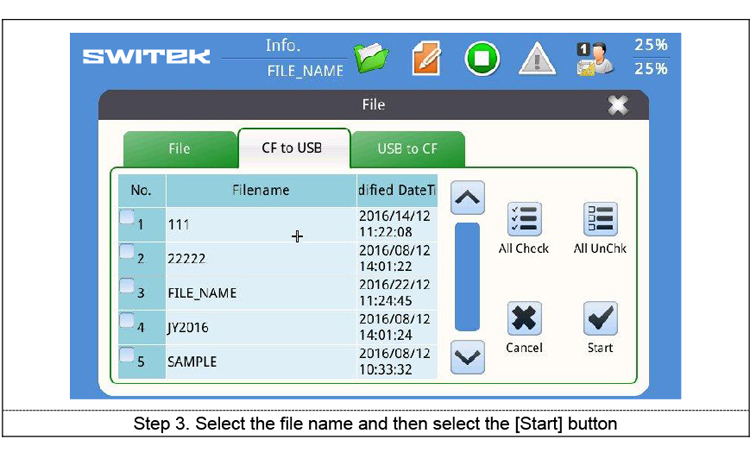Select the filename 111
This screenshot has width=750, height=465.
(179, 224)
